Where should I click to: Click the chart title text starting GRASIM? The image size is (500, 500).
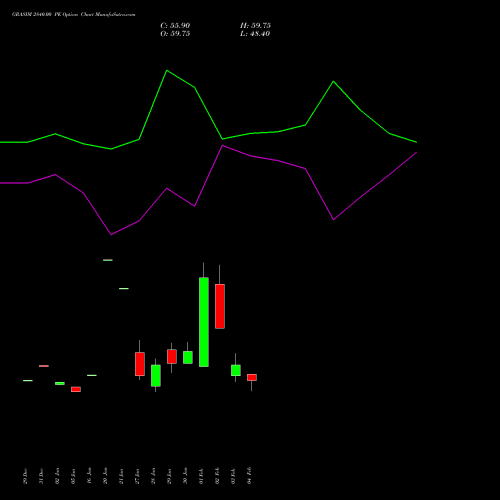(74, 14)
